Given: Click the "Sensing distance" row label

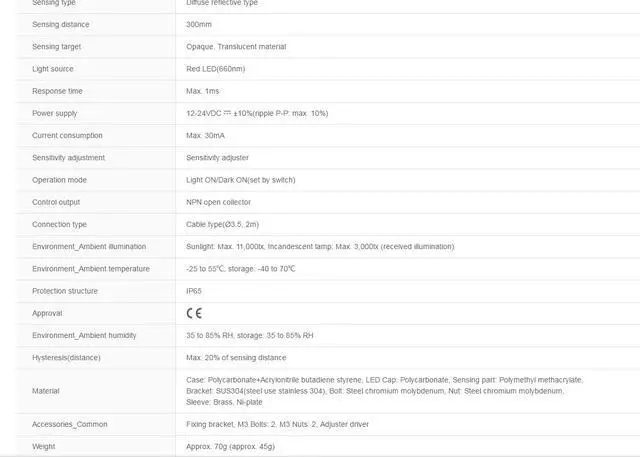Looking at the screenshot, I should pyautogui.click(x=60, y=24).
